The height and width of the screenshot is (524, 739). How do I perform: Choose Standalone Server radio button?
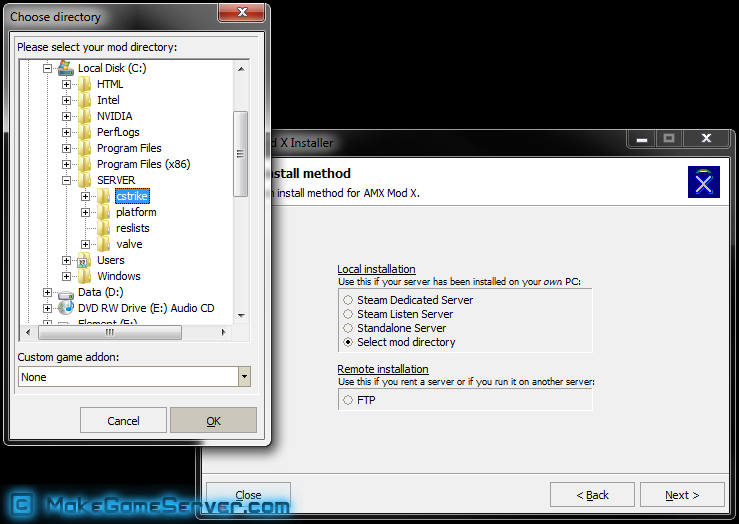point(348,328)
